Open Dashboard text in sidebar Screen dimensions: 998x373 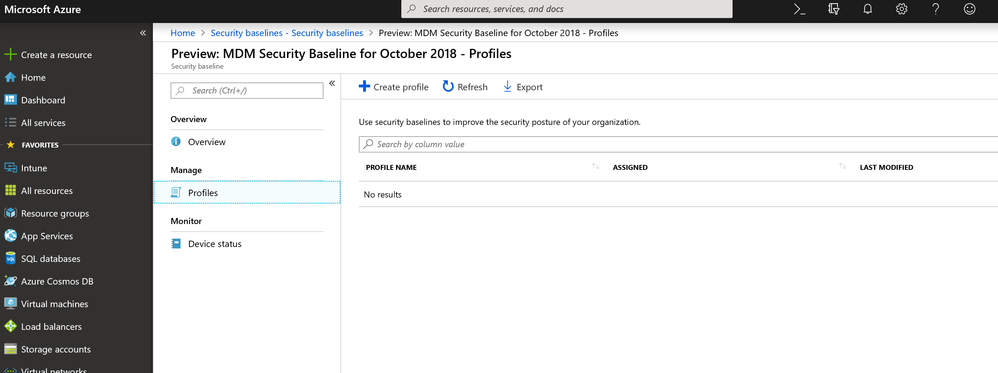(x=43, y=101)
